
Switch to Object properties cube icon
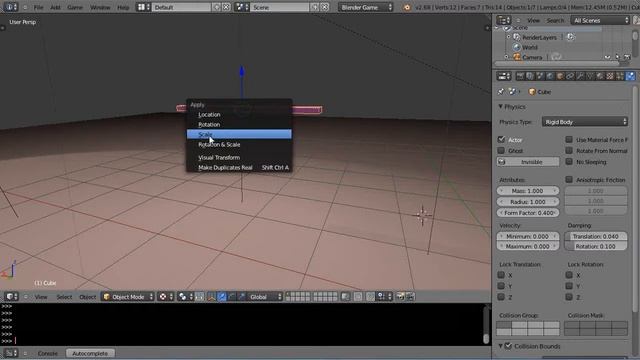[x=560, y=76]
